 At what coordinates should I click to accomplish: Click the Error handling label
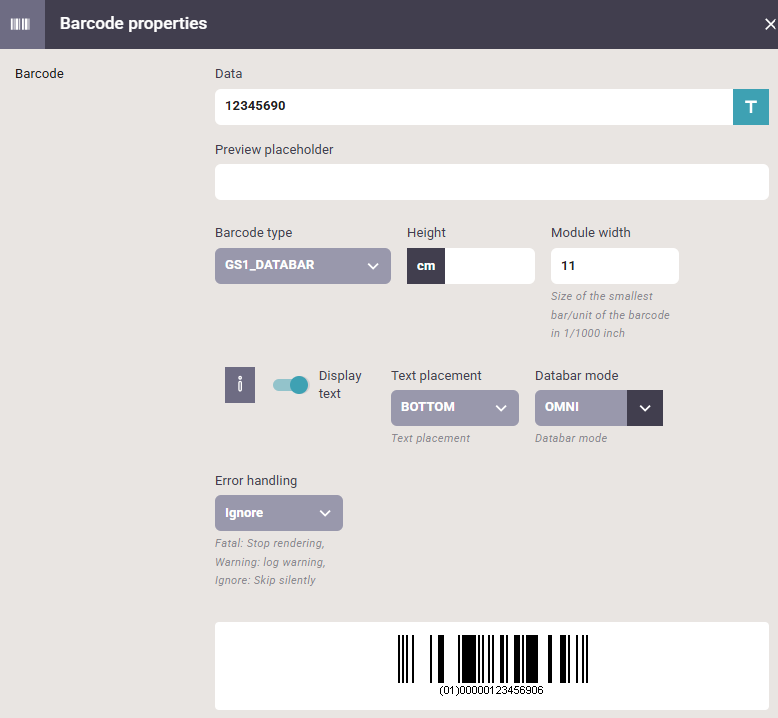256,480
